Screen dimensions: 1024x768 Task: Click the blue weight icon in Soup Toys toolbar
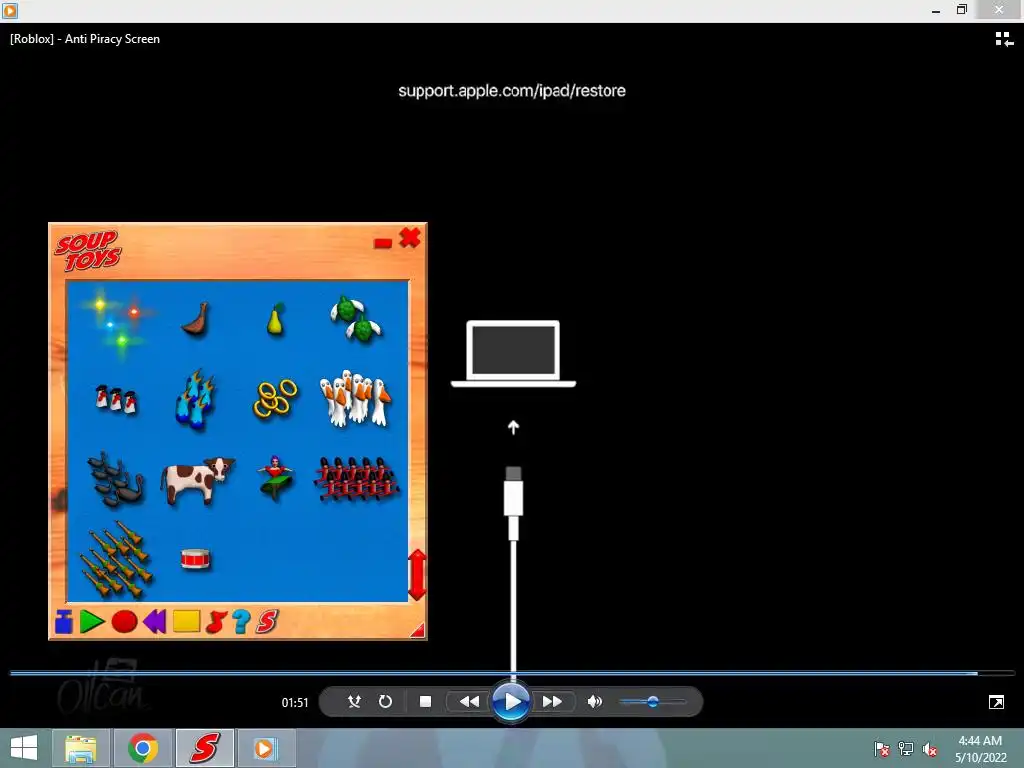63,621
